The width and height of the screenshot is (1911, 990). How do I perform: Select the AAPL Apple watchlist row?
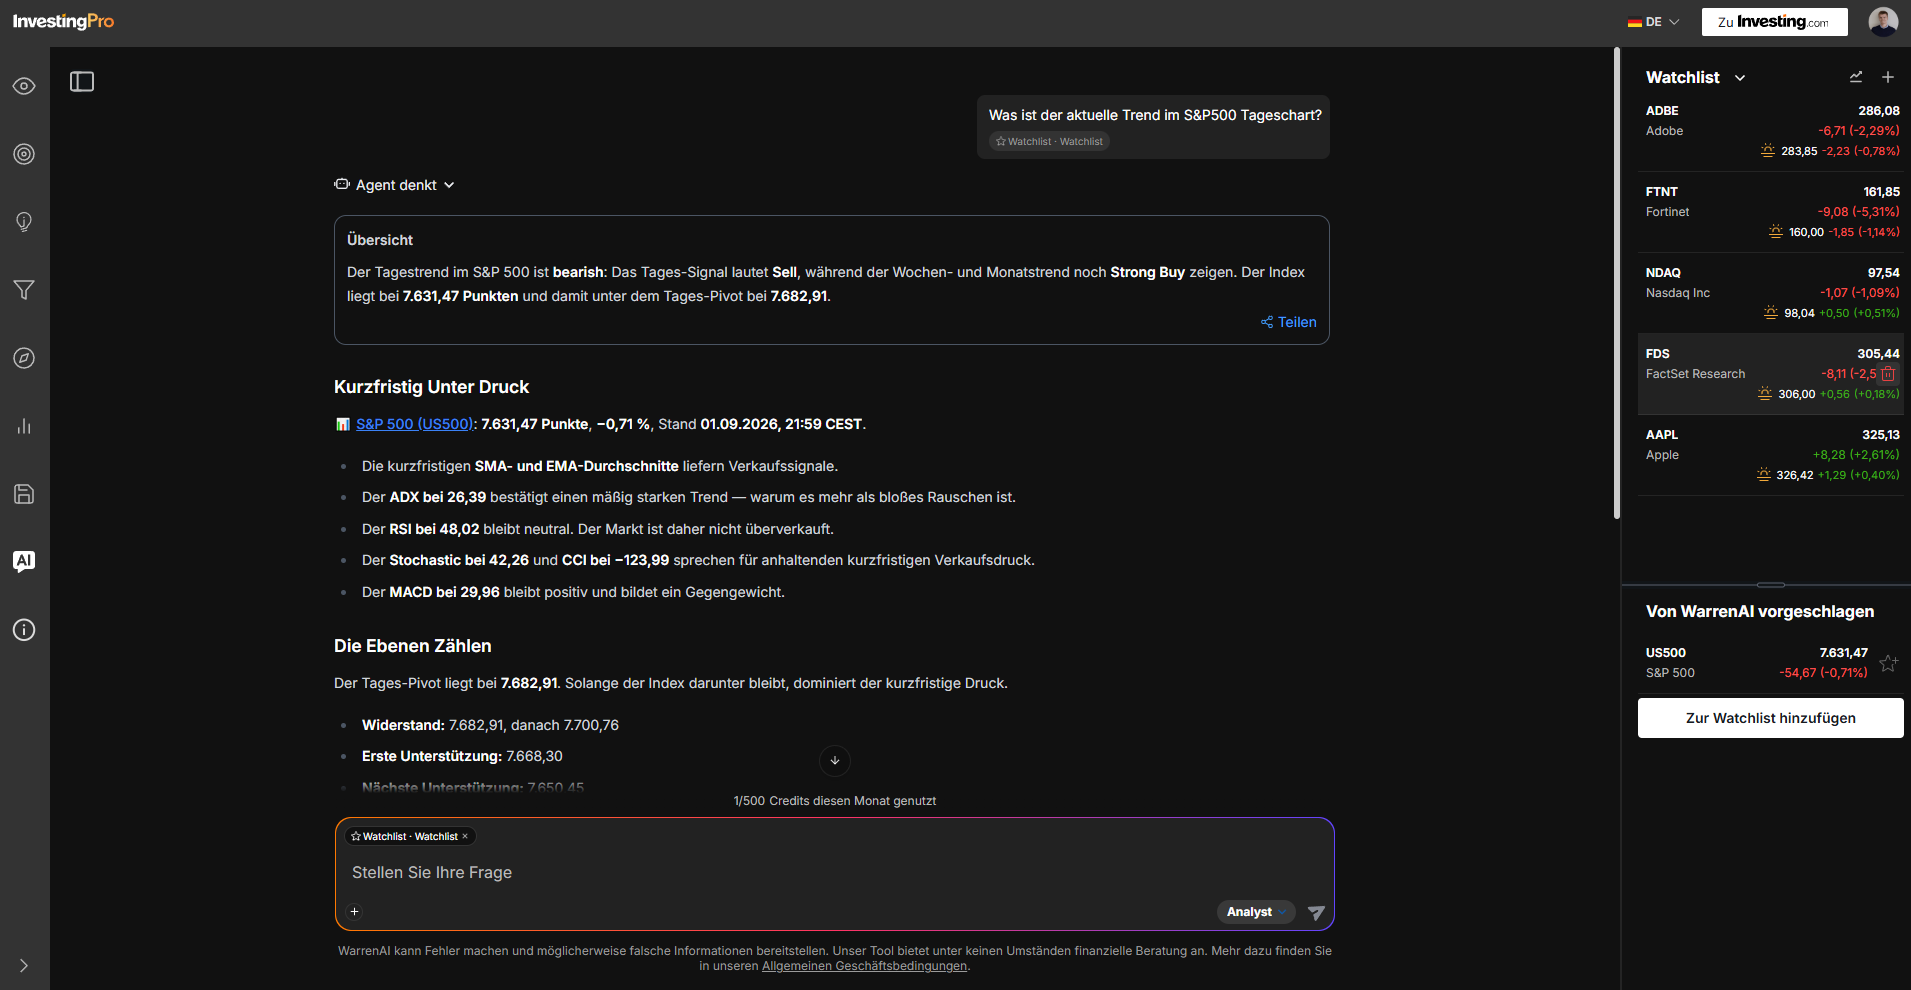pyautogui.click(x=1771, y=455)
